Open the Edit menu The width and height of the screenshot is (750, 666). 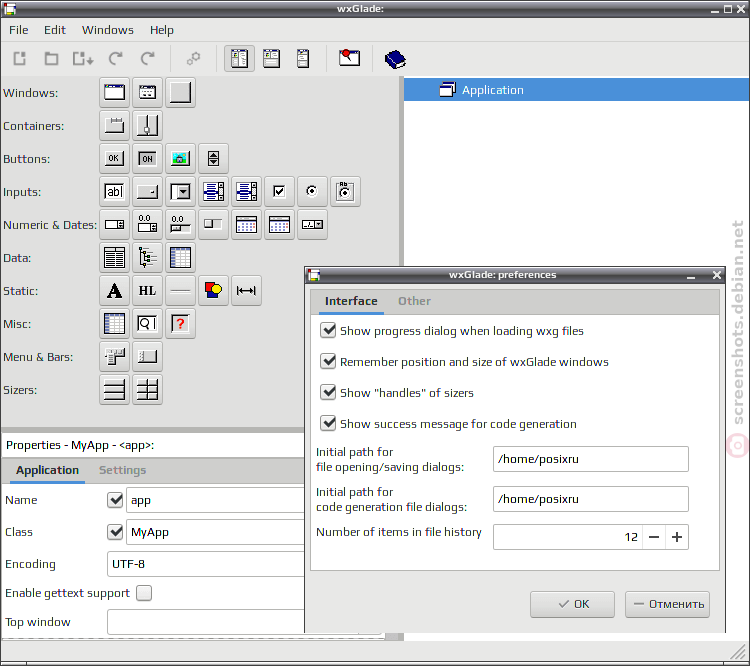[x=55, y=30]
